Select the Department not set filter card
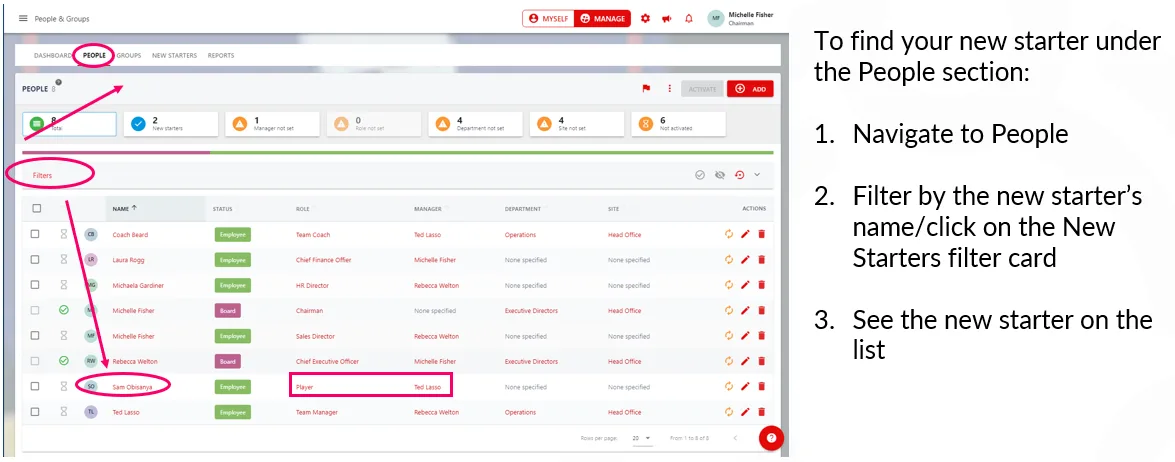This screenshot has height=462, width=1175. 475,124
